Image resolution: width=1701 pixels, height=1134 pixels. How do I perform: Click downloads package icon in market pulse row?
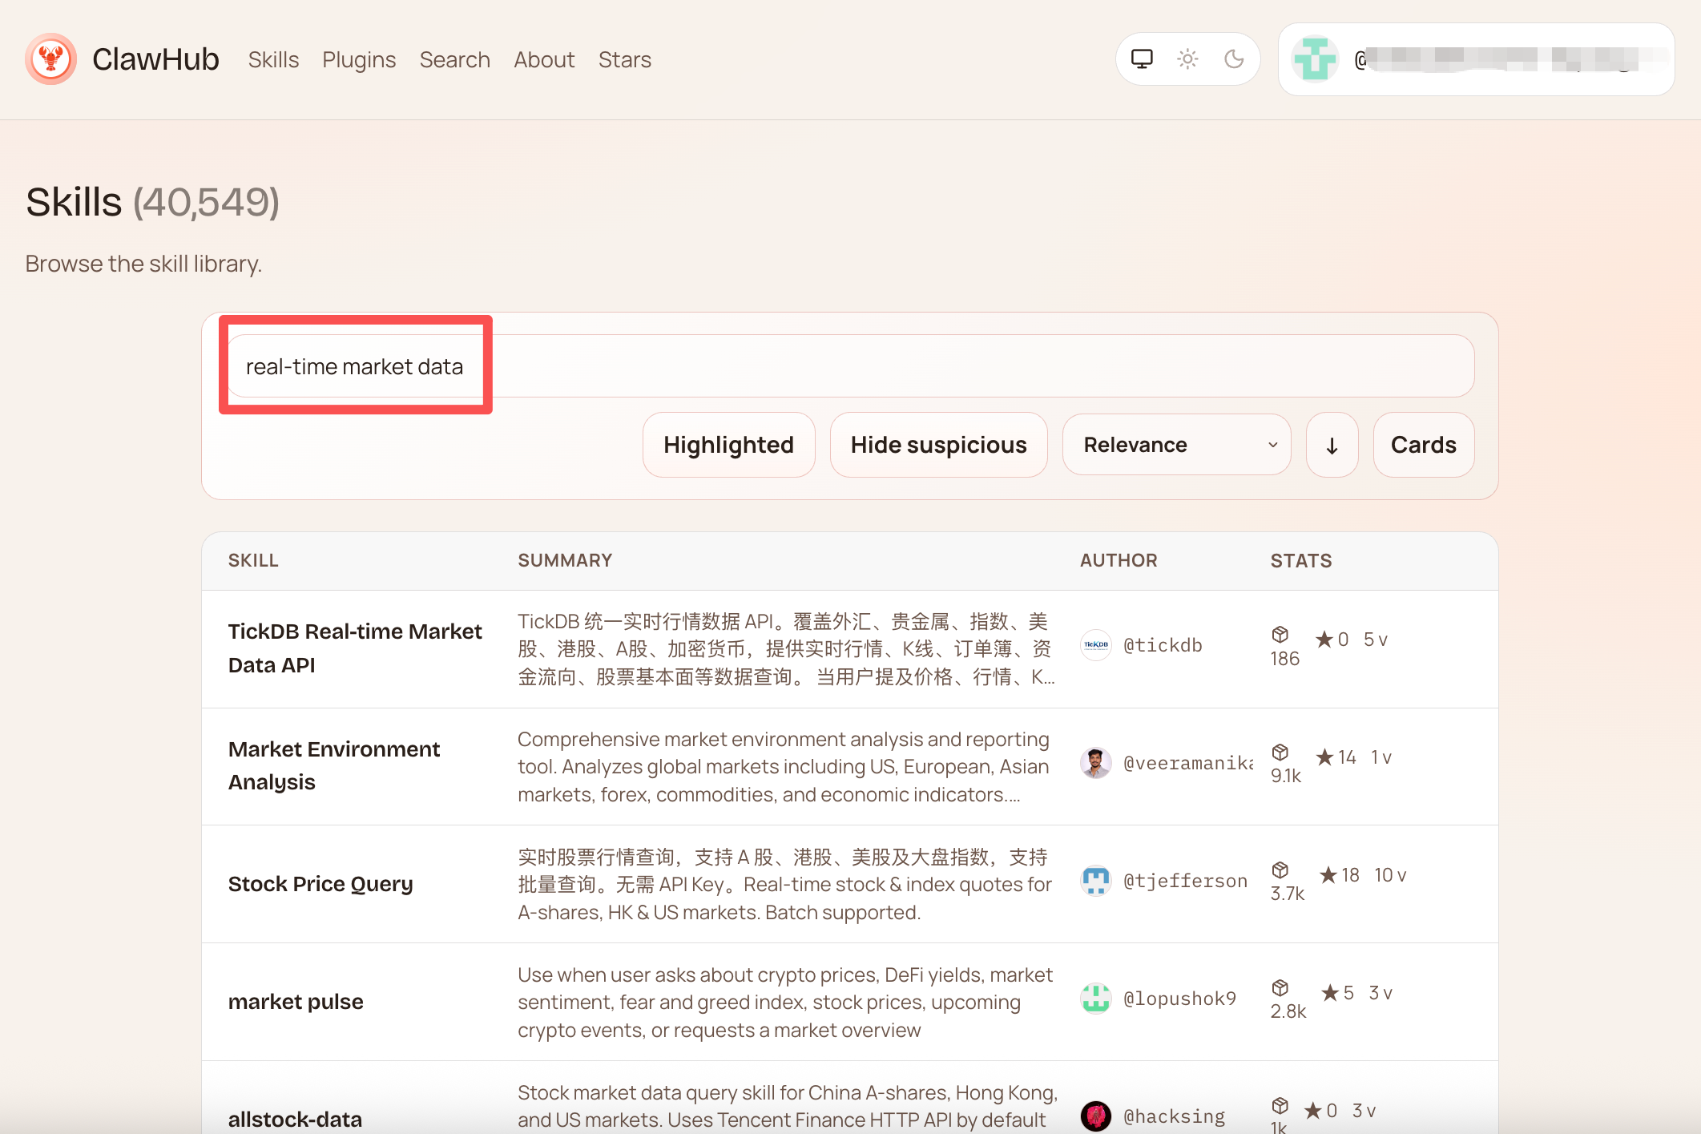tap(1280, 988)
